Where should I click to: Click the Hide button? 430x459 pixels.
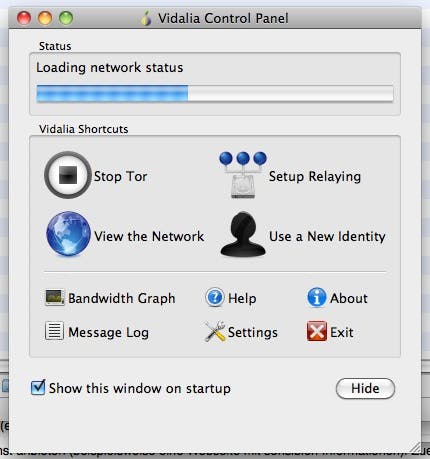coord(365,388)
